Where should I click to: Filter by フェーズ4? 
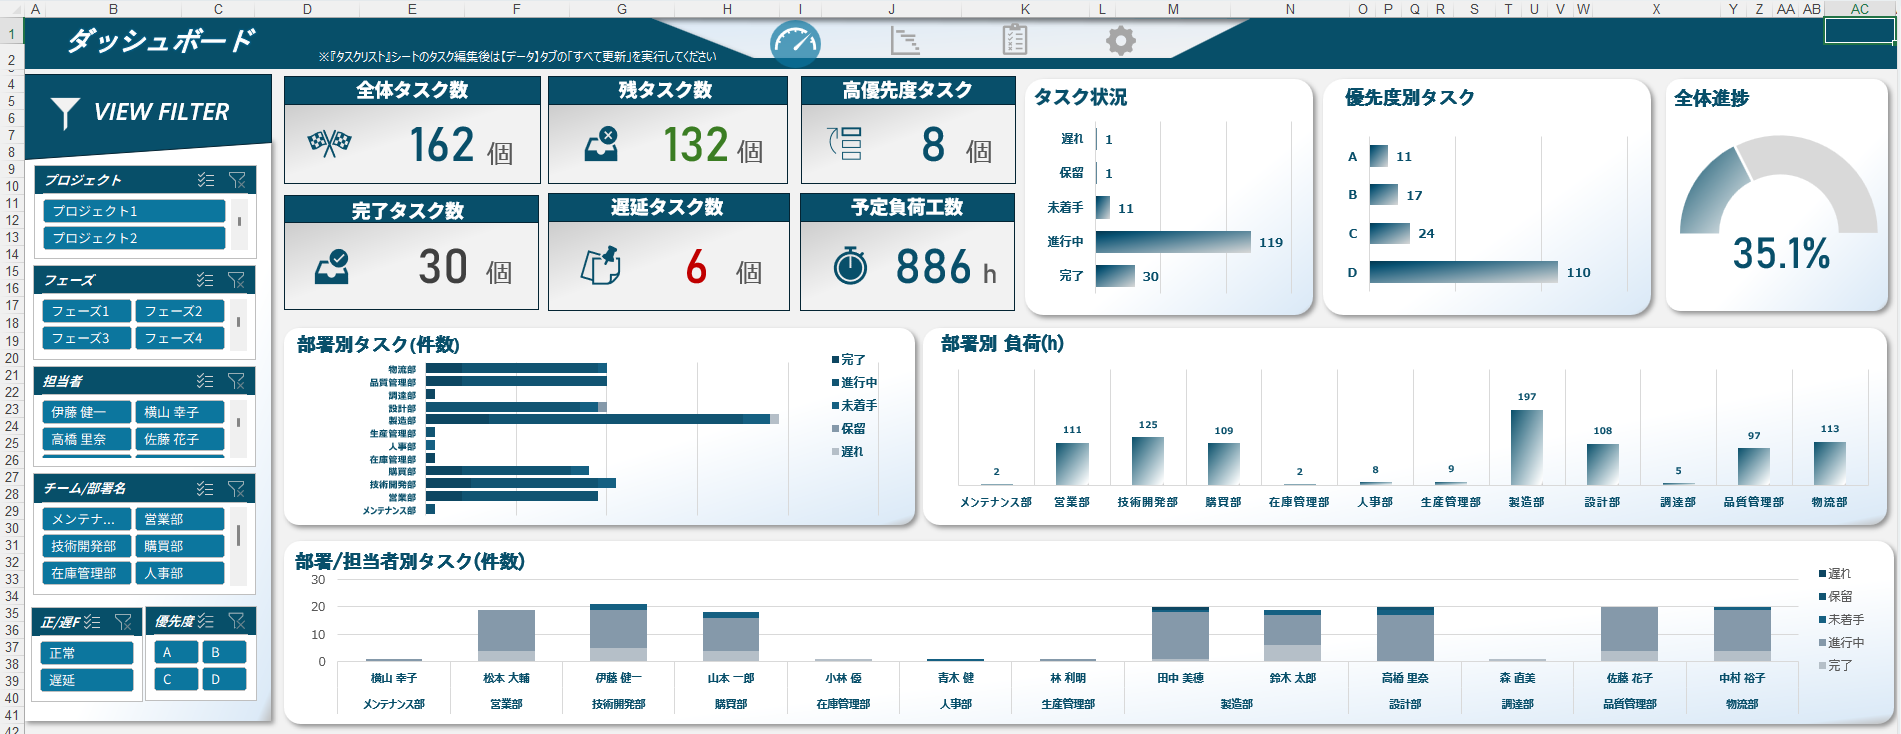pyautogui.click(x=180, y=338)
